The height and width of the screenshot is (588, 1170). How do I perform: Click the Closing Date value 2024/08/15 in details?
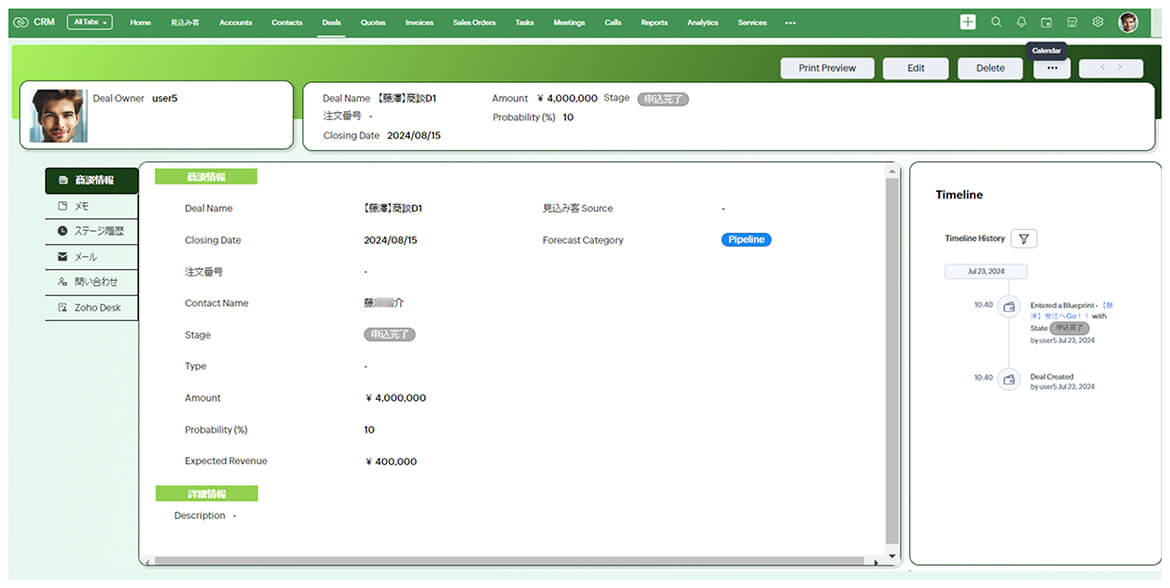(x=391, y=240)
